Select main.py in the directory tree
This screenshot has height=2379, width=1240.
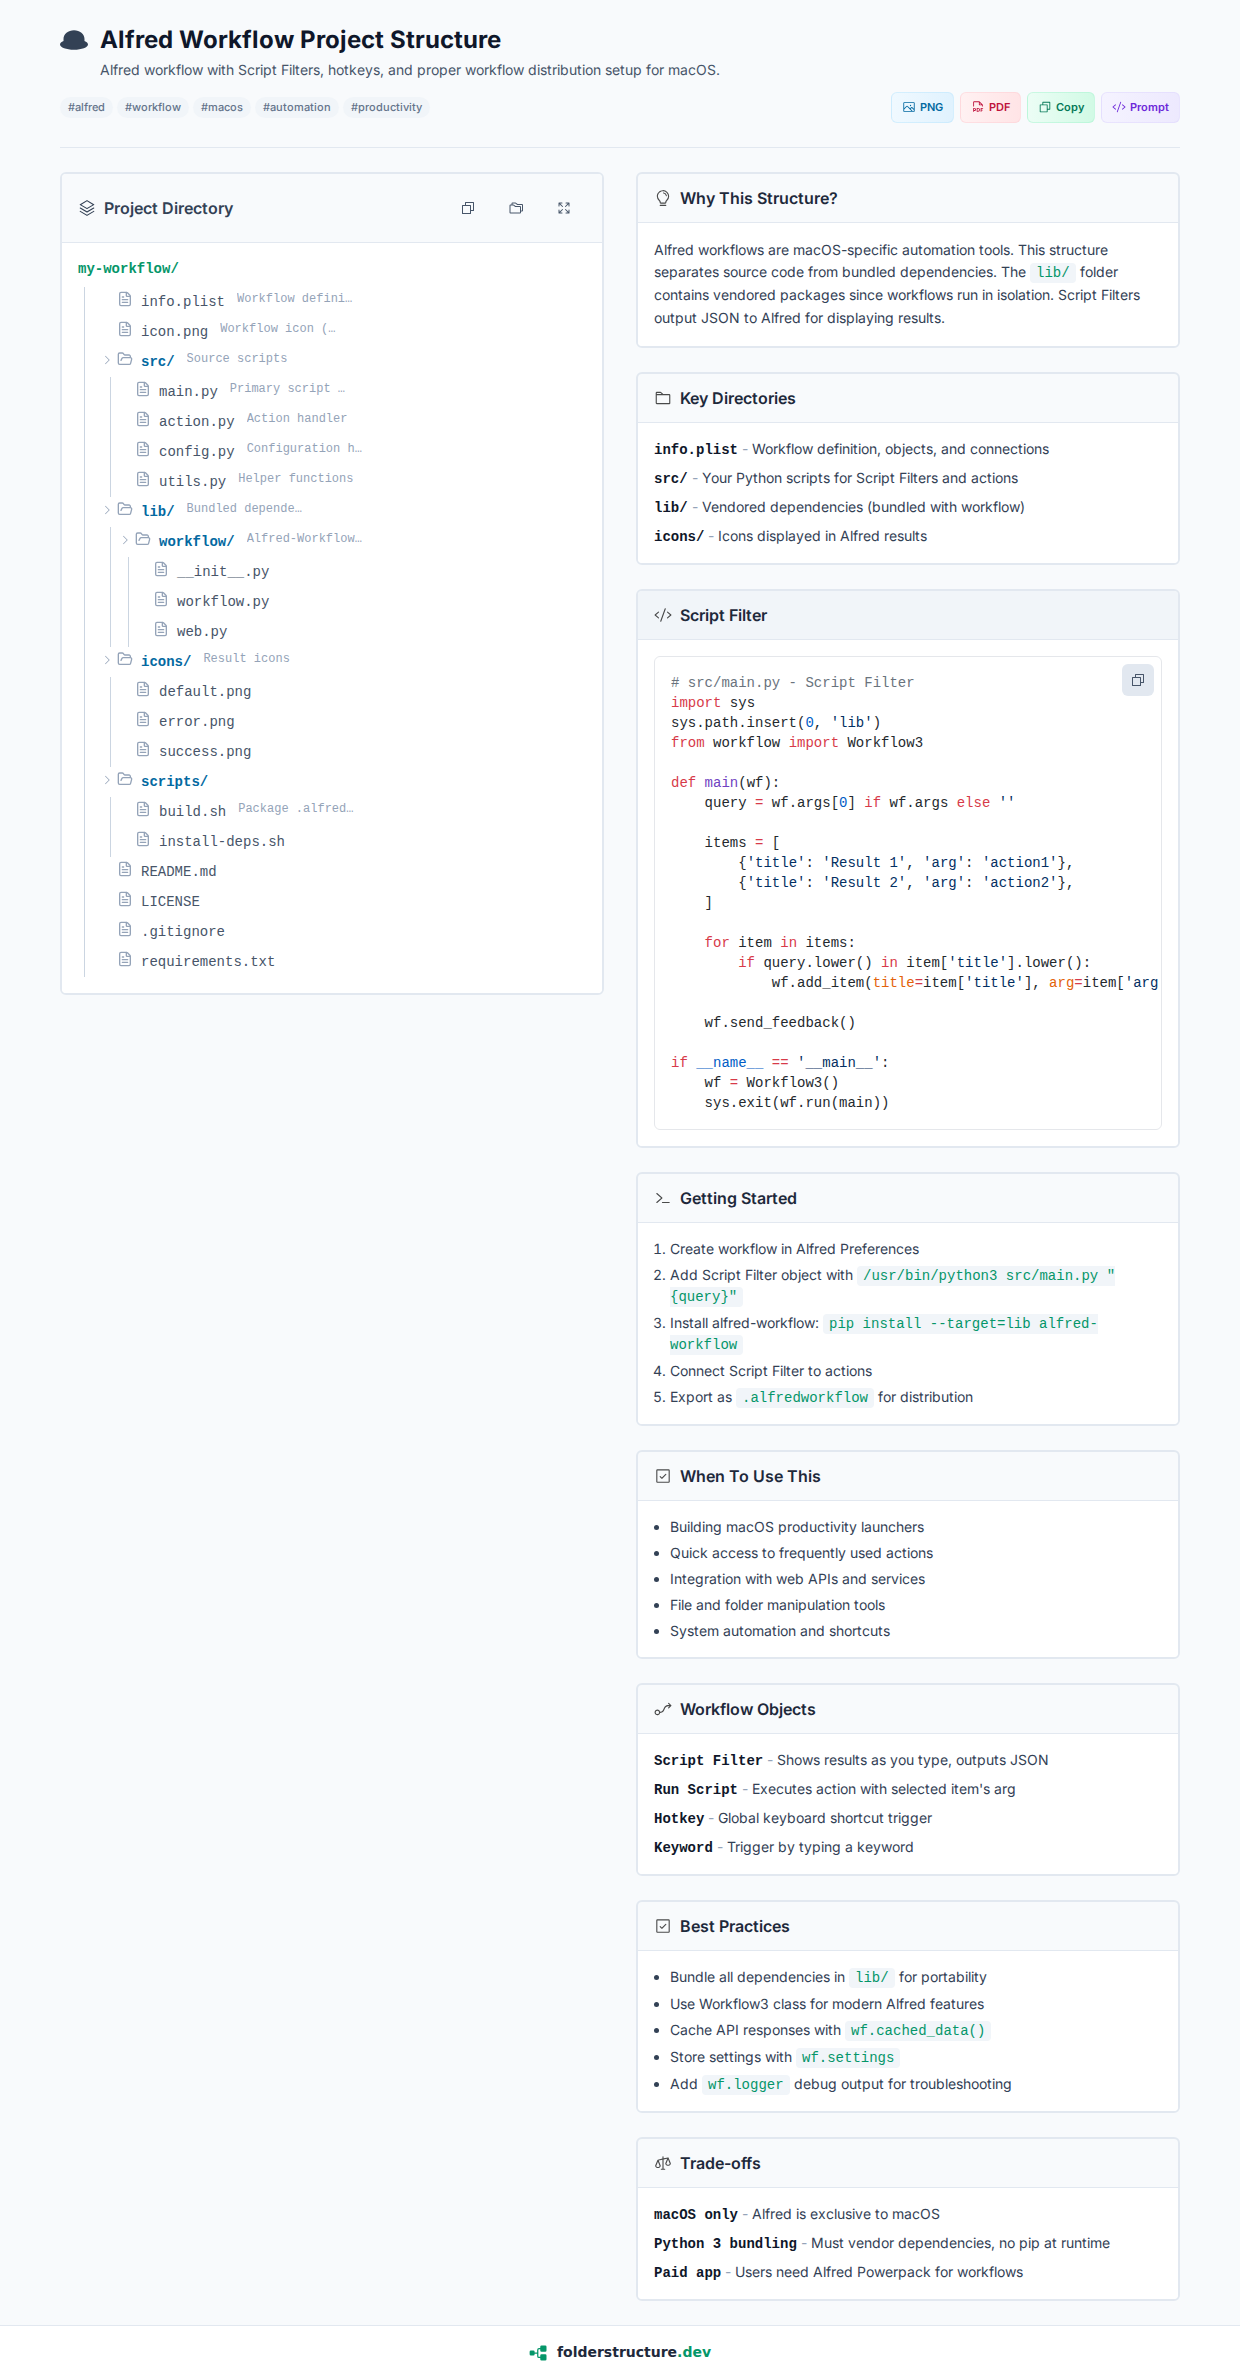[188, 390]
